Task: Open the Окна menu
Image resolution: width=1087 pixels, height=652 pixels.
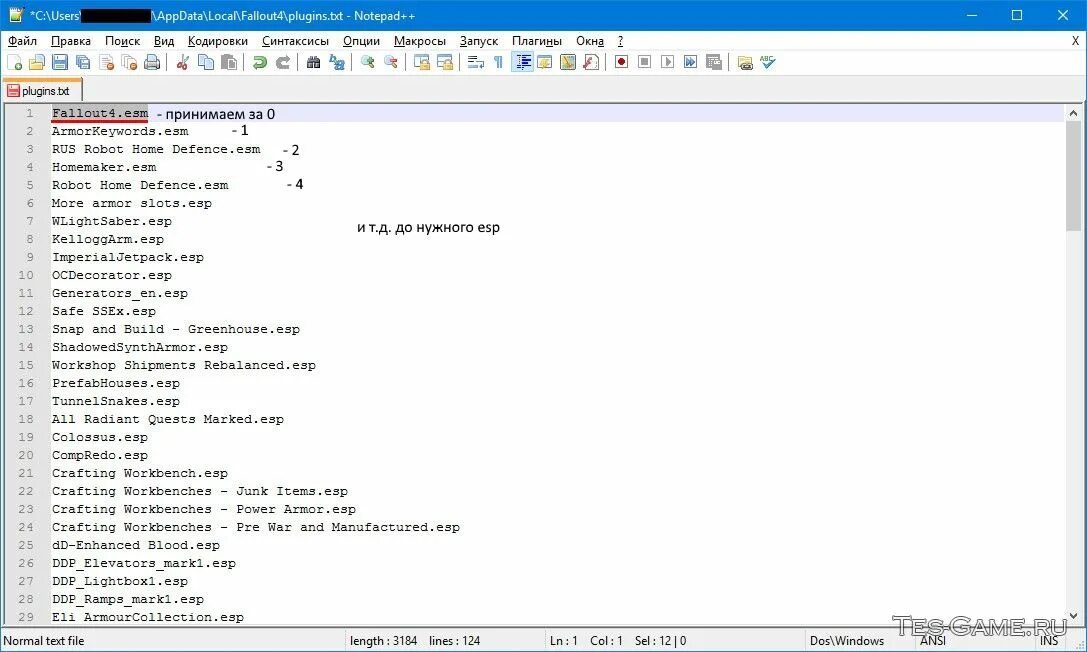Action: point(590,41)
